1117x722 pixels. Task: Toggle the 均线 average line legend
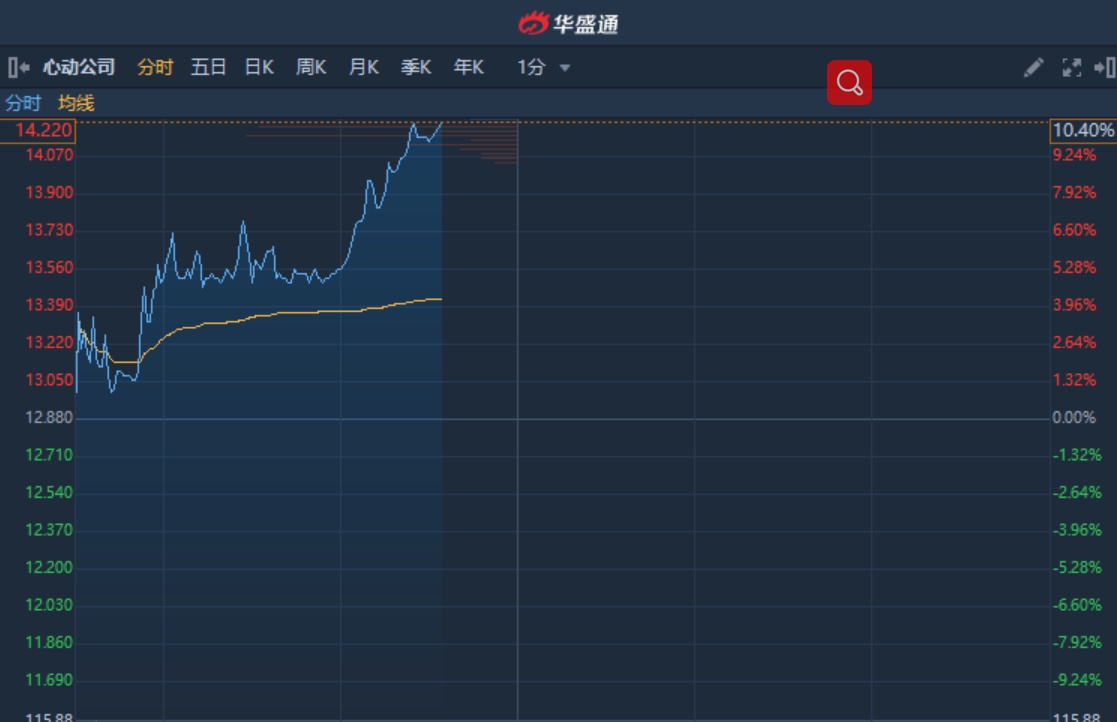point(76,103)
